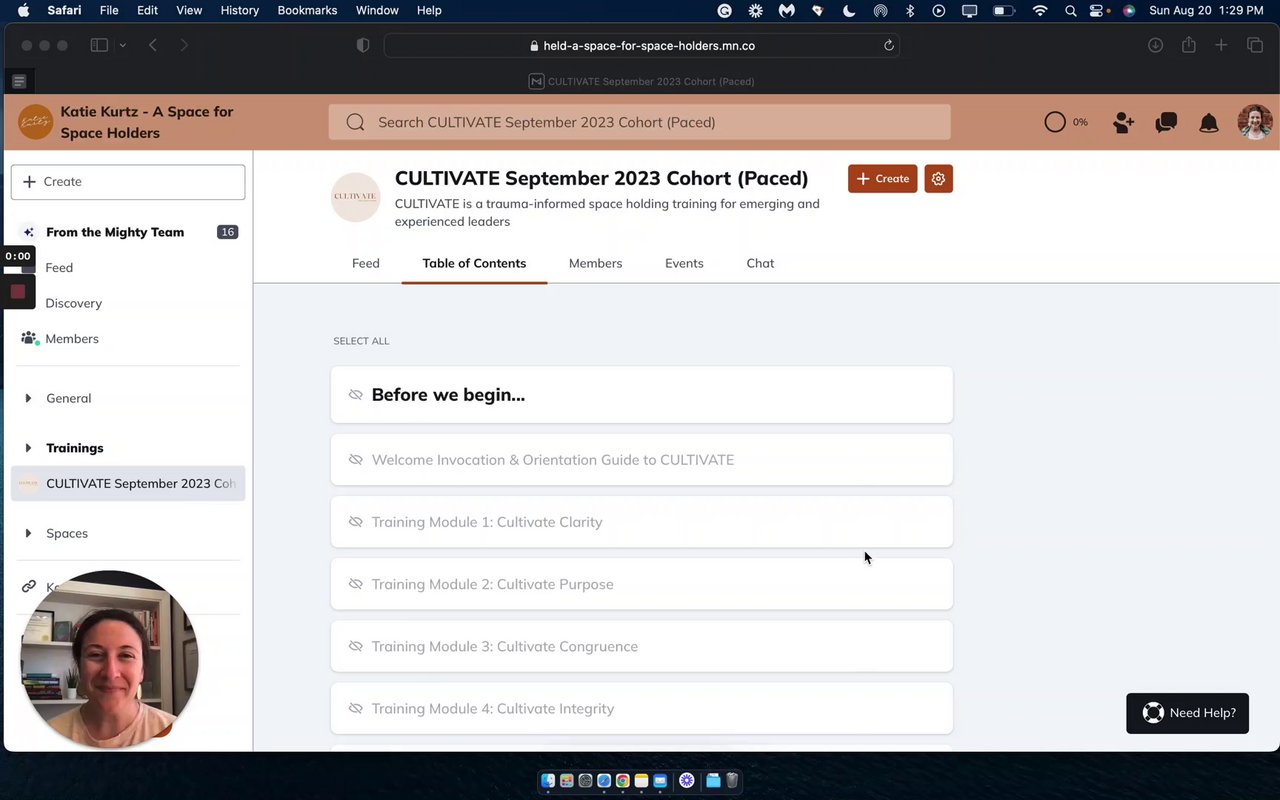Screen dimensions: 1280x800
Task: Select CULTIVATE September 2023 cohort in sidebar
Action: coord(128,483)
